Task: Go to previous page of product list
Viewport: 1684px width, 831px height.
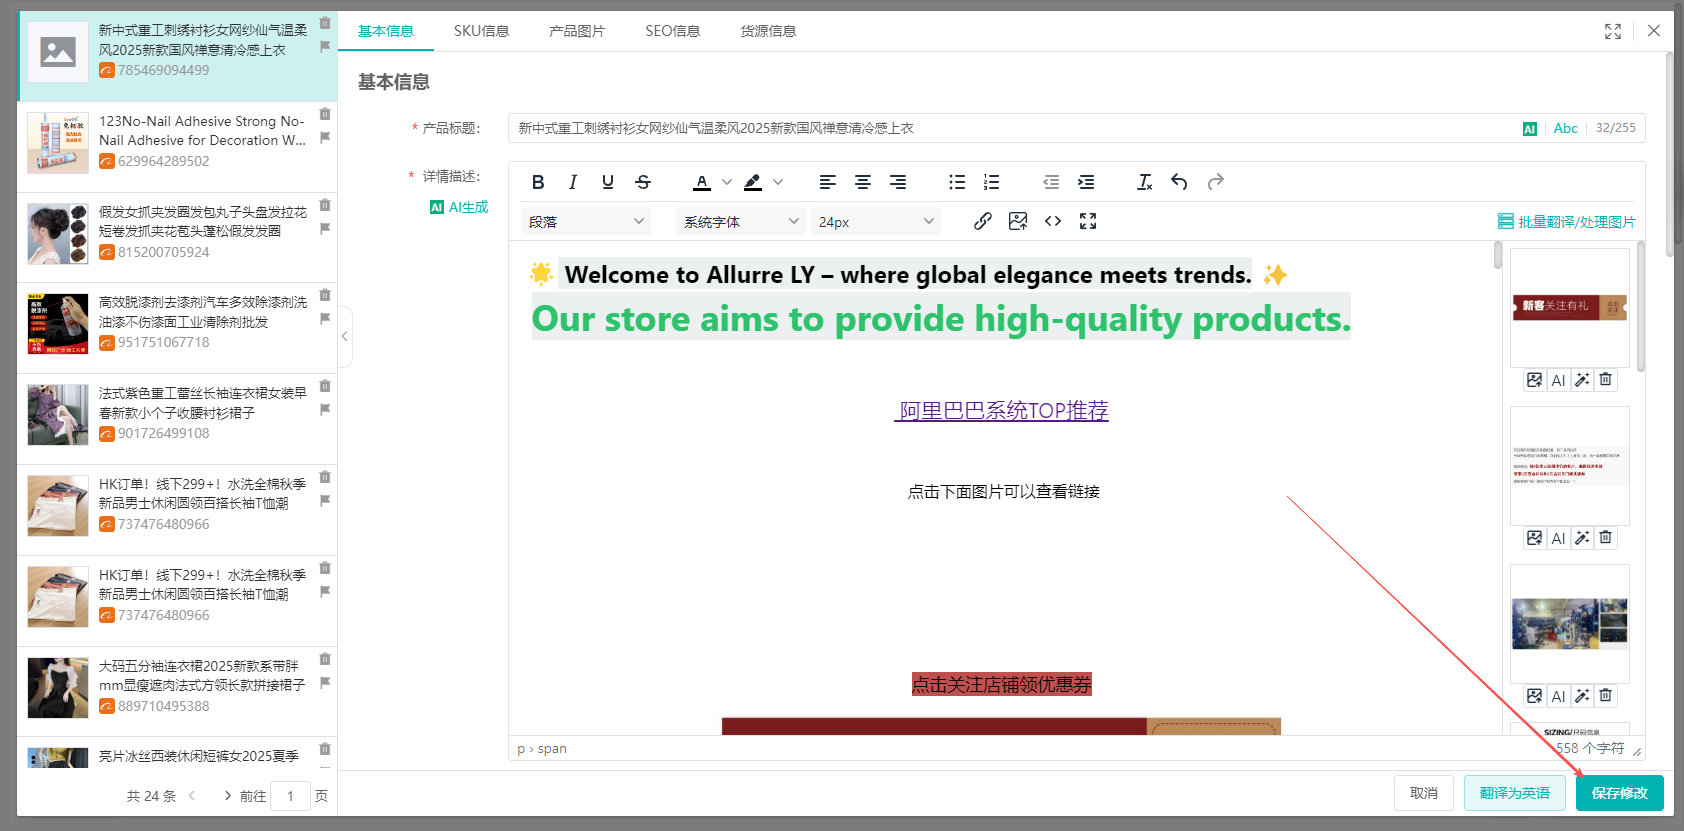Action: [x=192, y=796]
